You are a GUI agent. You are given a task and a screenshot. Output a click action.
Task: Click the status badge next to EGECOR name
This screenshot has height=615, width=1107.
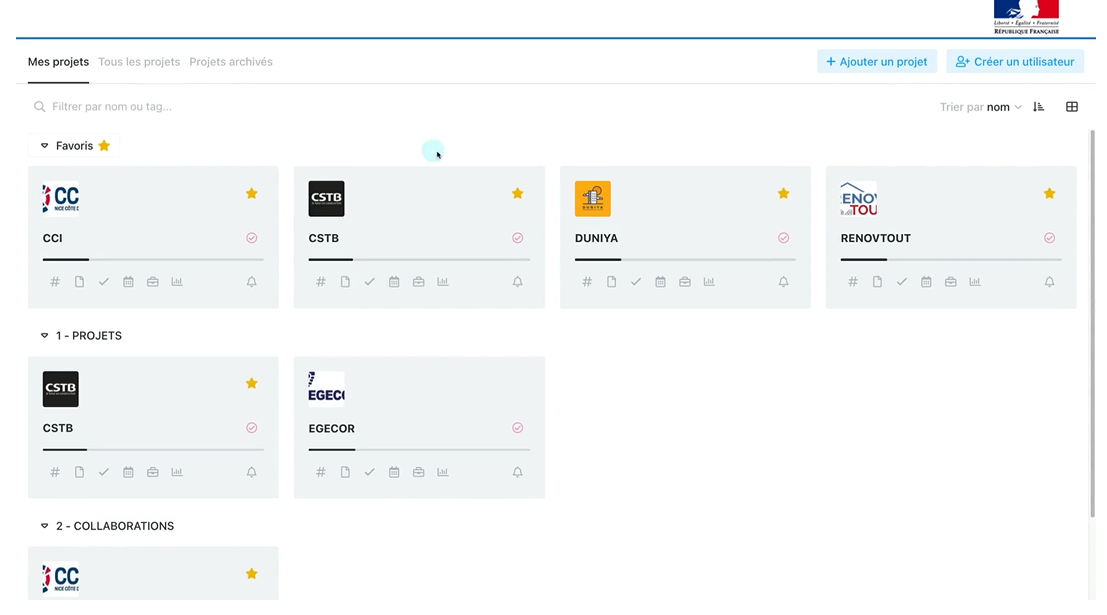click(517, 427)
